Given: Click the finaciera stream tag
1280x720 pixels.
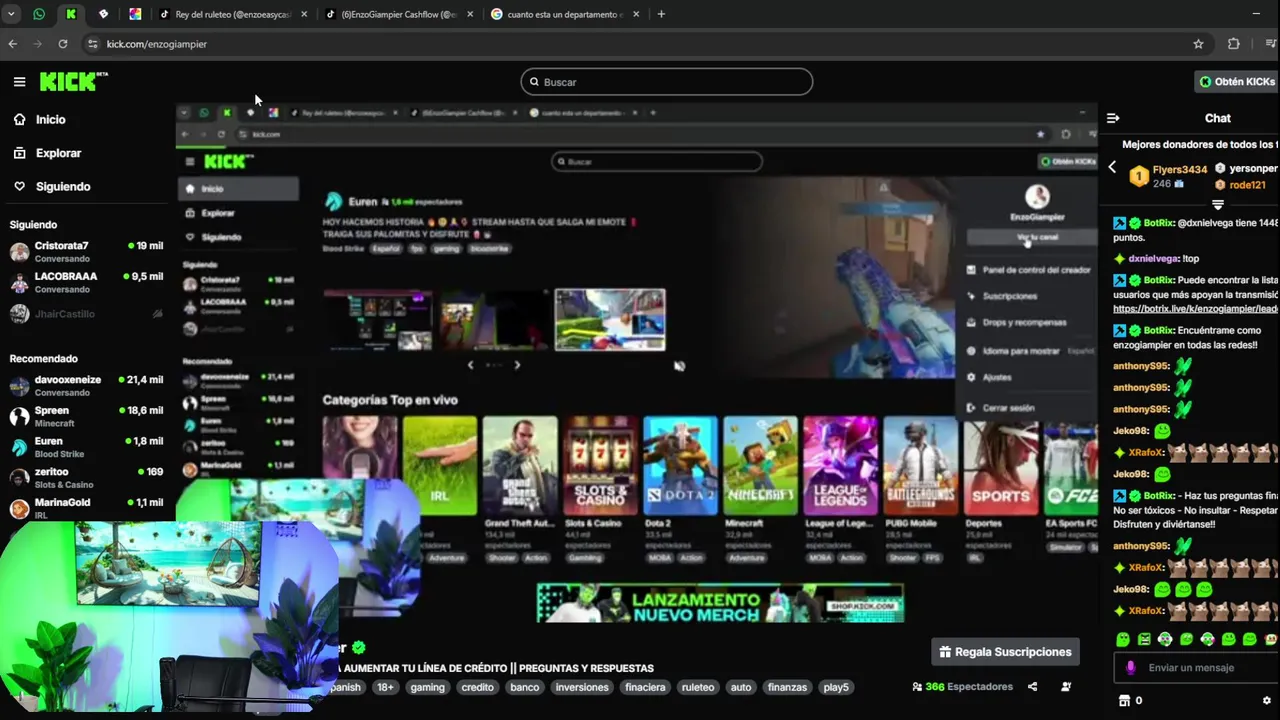Looking at the screenshot, I should [645, 688].
